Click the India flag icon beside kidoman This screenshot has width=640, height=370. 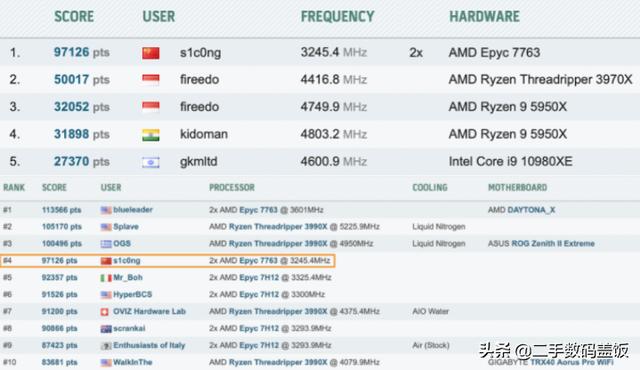coord(151,135)
